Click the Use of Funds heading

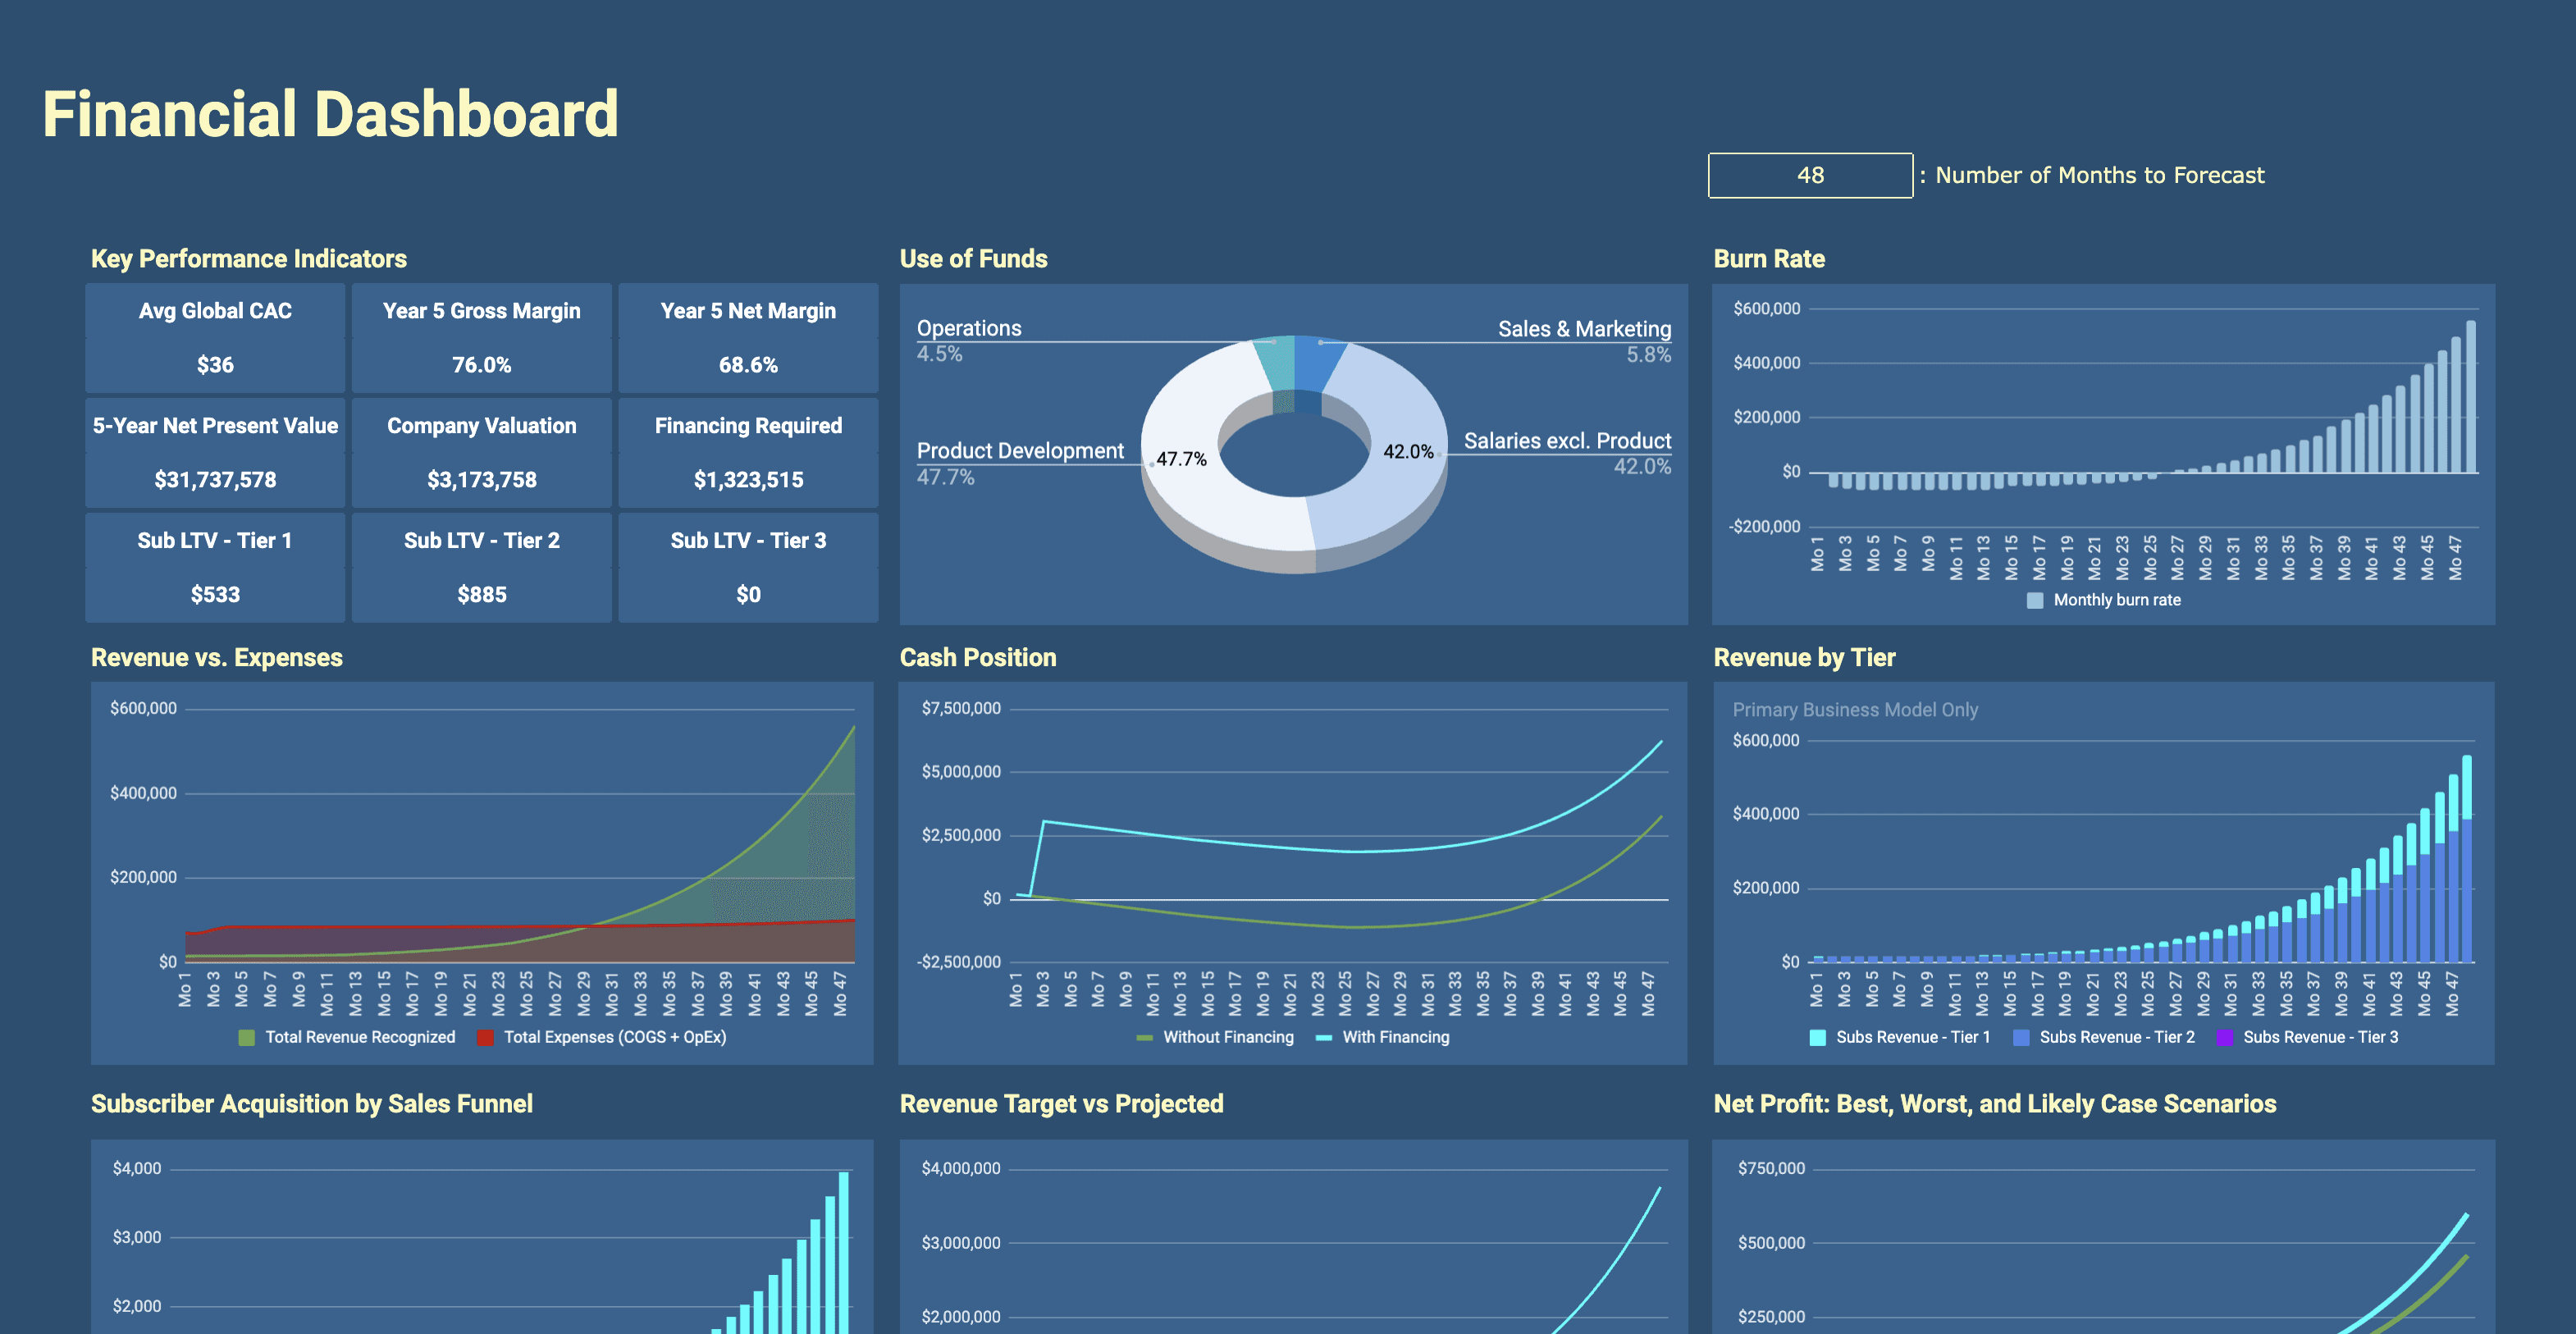pos(973,259)
